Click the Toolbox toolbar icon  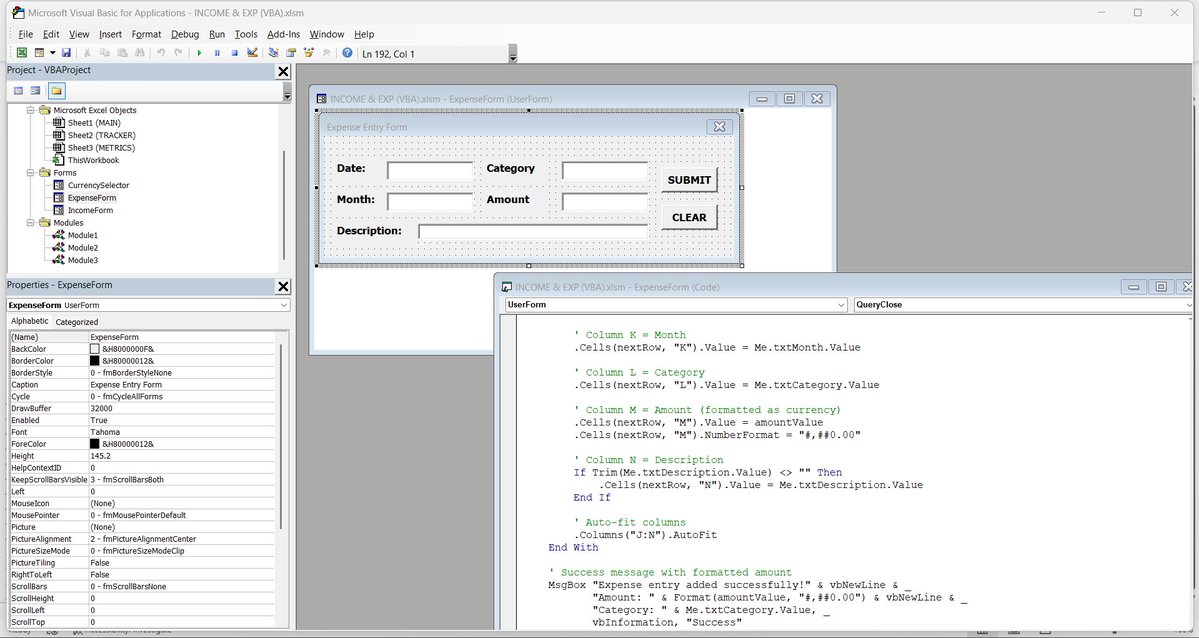327,53
